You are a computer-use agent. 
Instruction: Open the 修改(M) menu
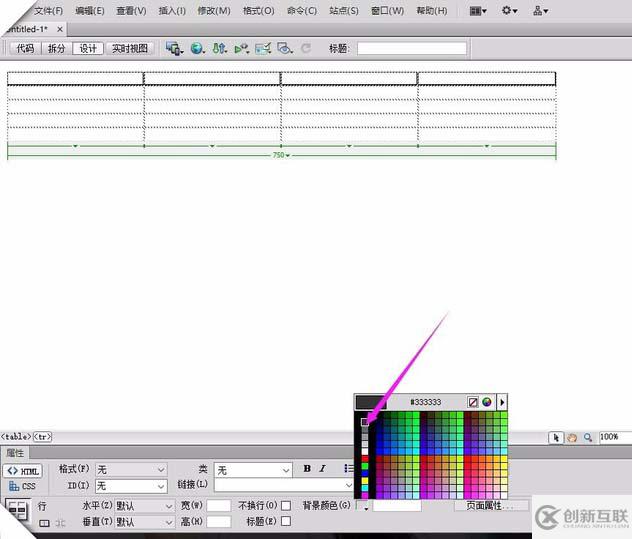click(x=214, y=11)
